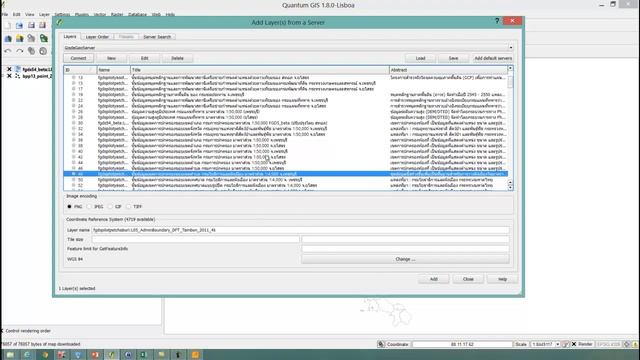Open the Database menu
This screenshot has height=360, width=640.
(138, 14)
